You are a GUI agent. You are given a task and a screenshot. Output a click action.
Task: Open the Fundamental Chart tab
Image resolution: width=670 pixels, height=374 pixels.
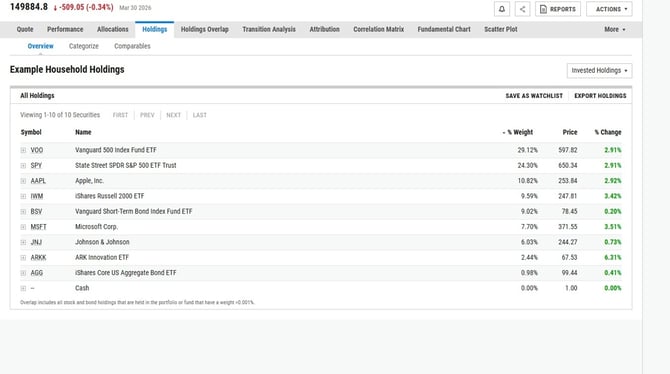[x=444, y=29]
